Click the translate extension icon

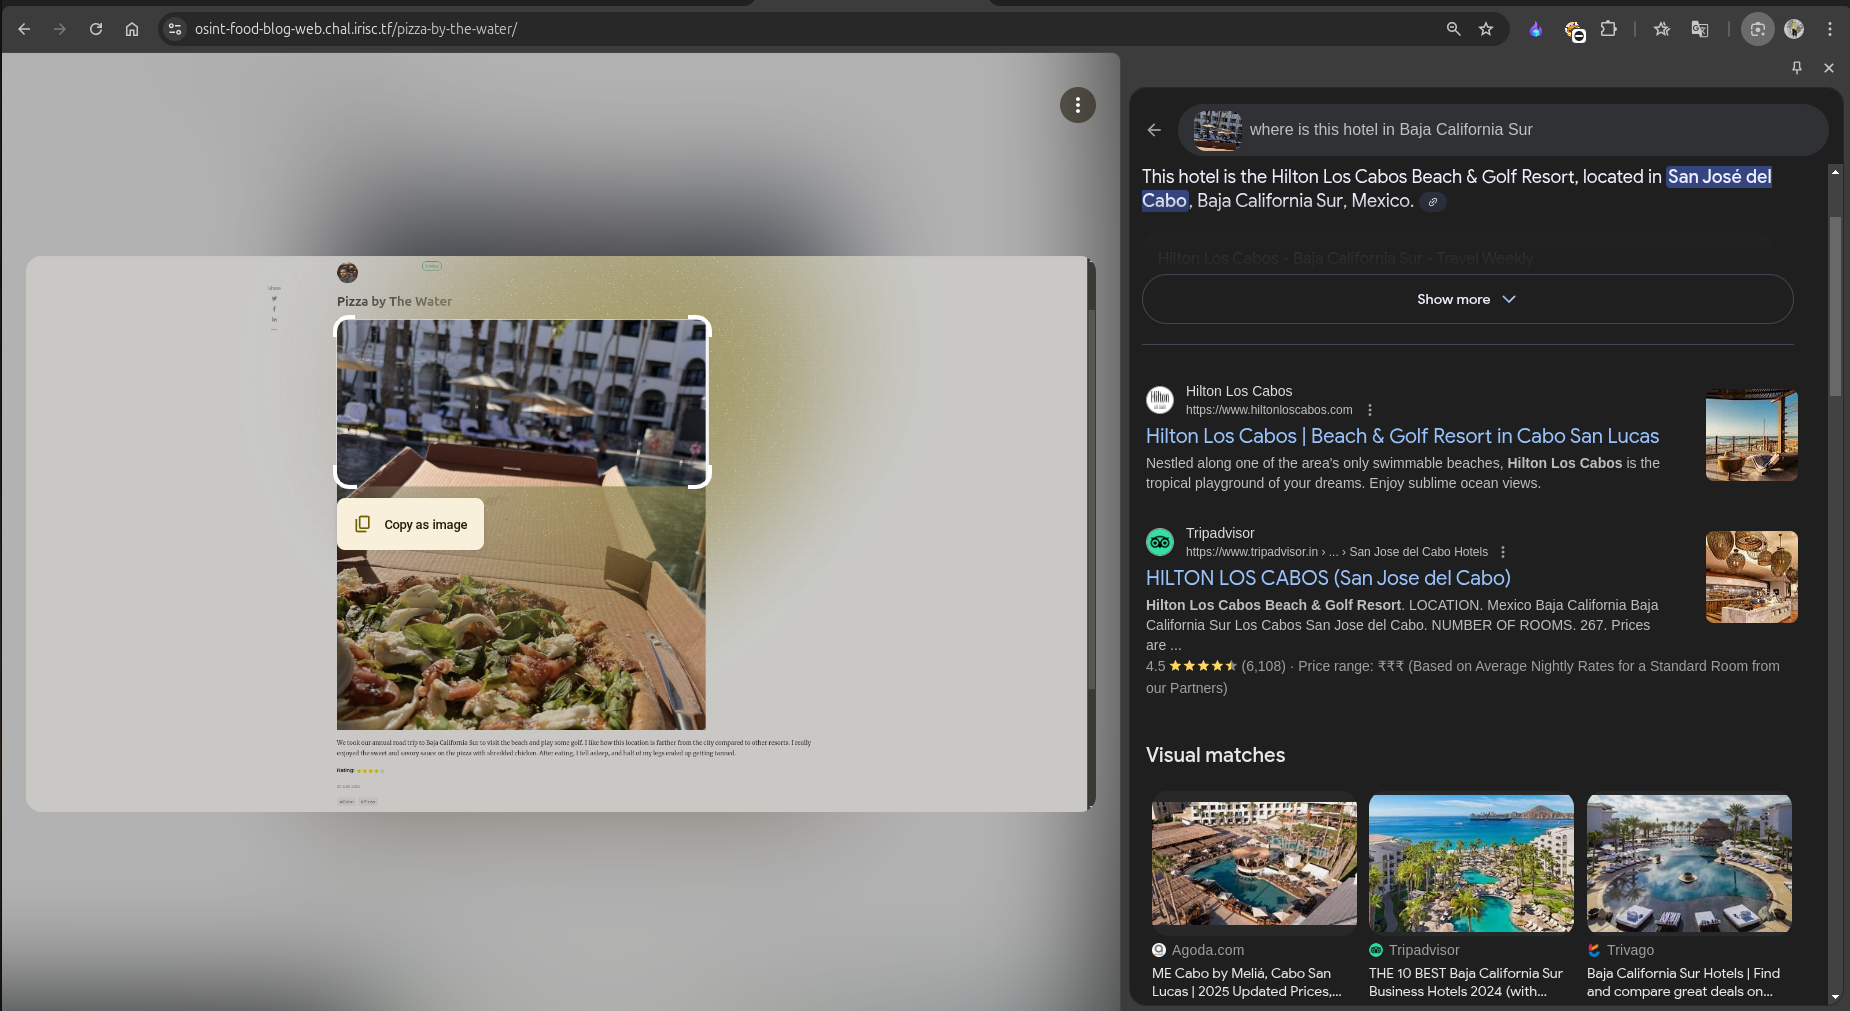(x=1699, y=29)
